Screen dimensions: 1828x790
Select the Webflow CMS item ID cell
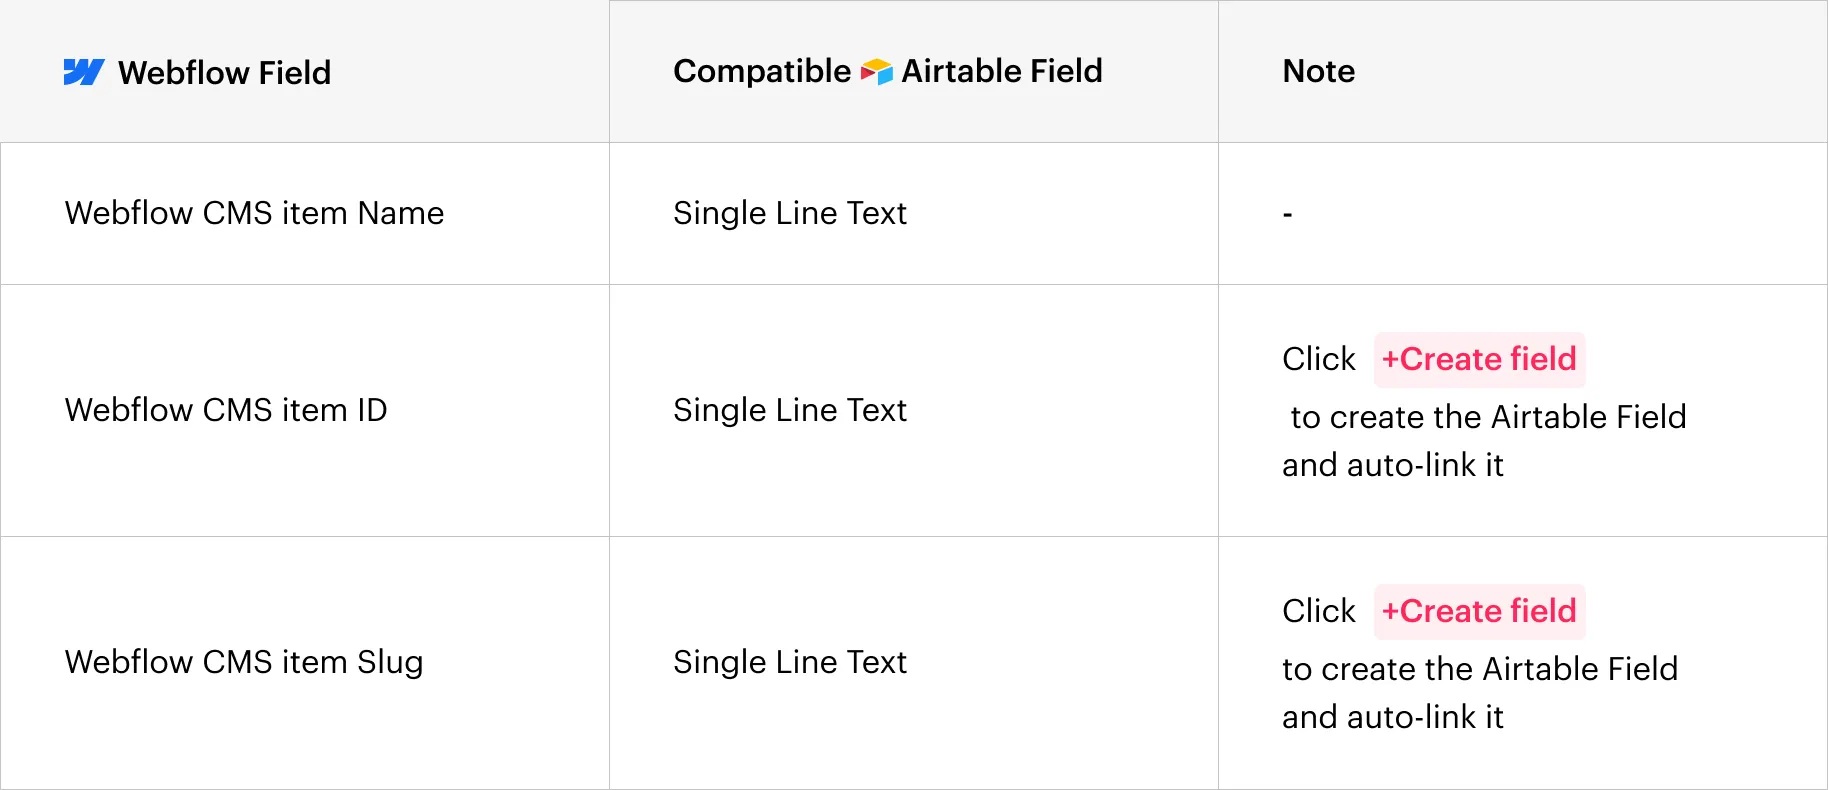pos(305,411)
